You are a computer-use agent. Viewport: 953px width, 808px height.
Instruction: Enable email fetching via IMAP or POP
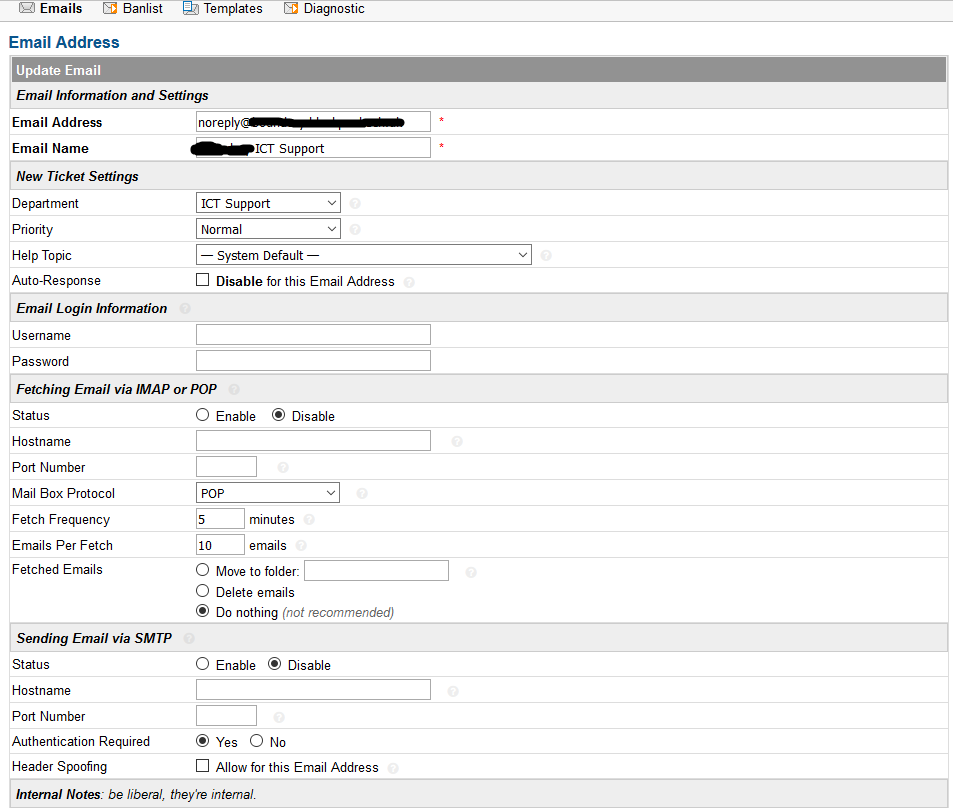point(202,414)
